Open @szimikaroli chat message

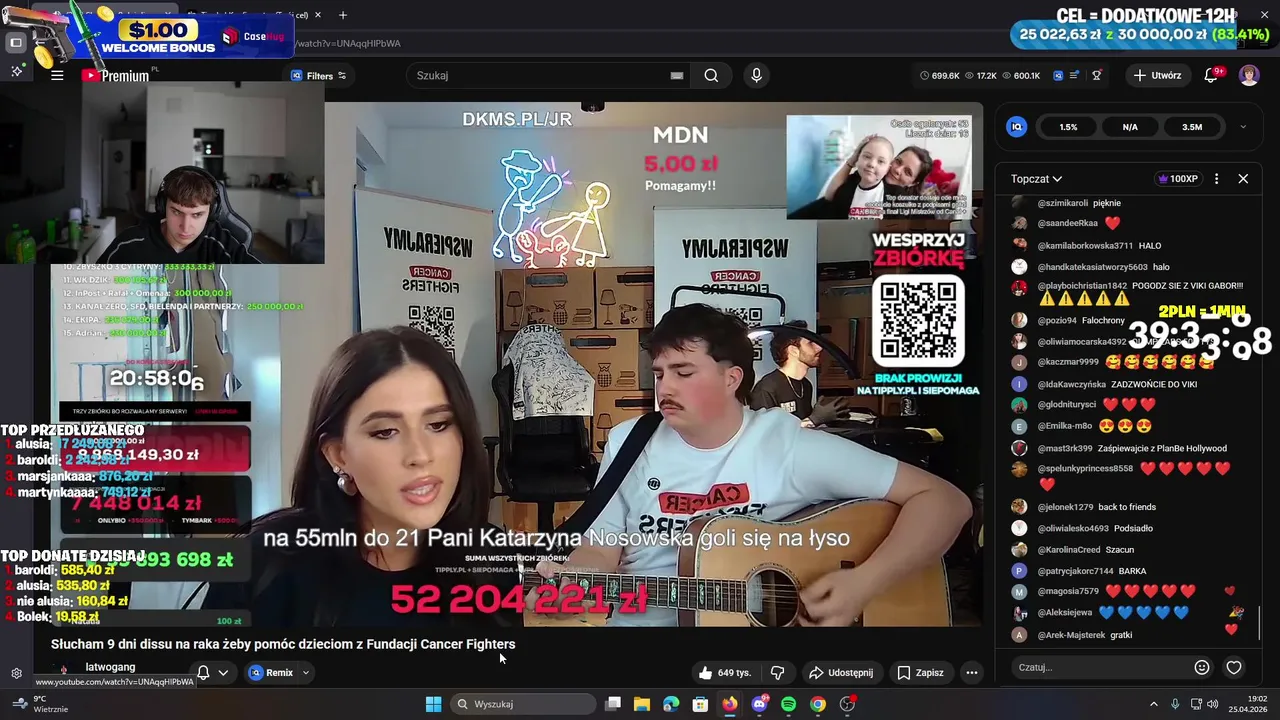pyautogui.click(x=1080, y=203)
